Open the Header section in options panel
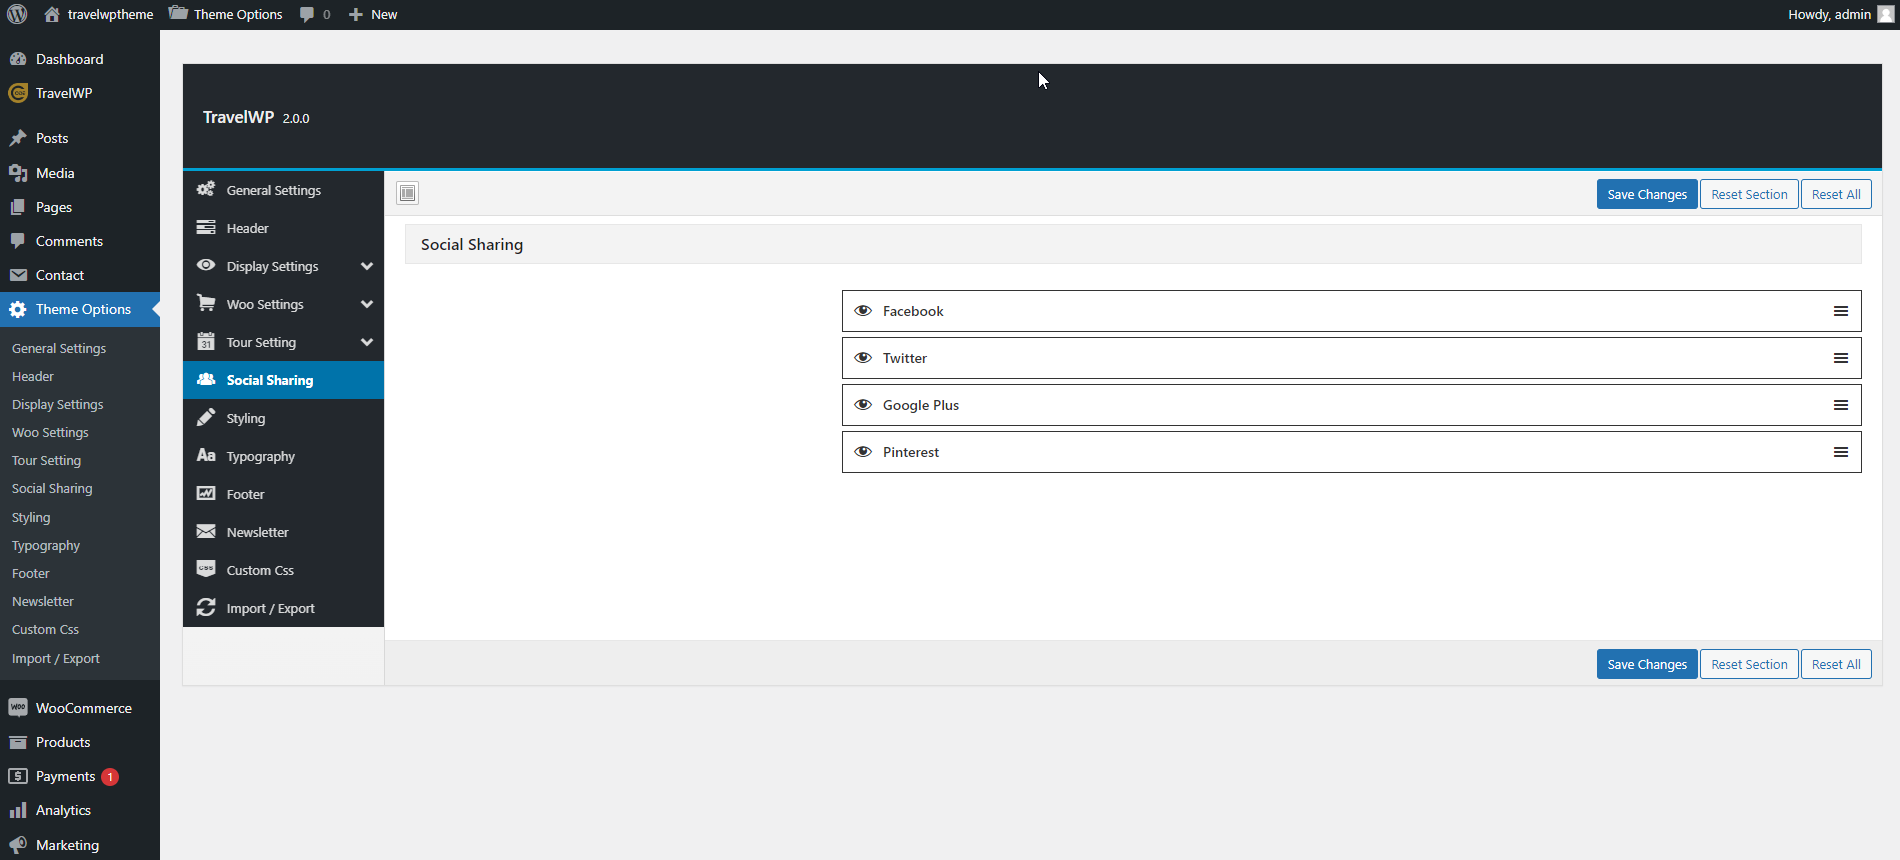This screenshot has height=860, width=1900. [x=283, y=228]
